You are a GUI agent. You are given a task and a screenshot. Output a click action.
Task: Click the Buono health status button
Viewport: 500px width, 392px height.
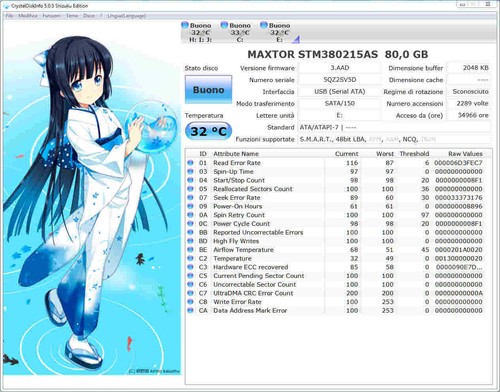[208, 89]
